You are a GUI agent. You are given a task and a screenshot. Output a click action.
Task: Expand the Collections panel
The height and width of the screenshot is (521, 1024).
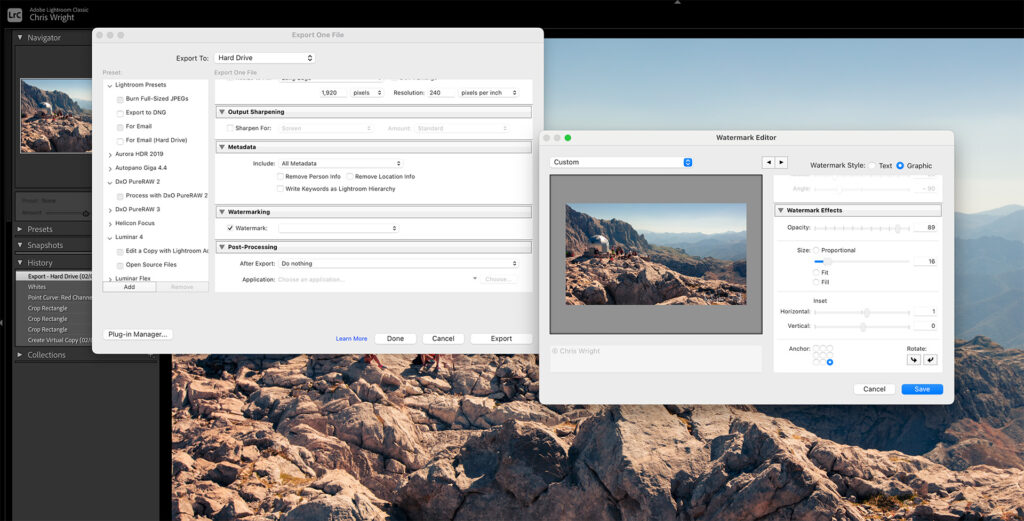[20, 355]
